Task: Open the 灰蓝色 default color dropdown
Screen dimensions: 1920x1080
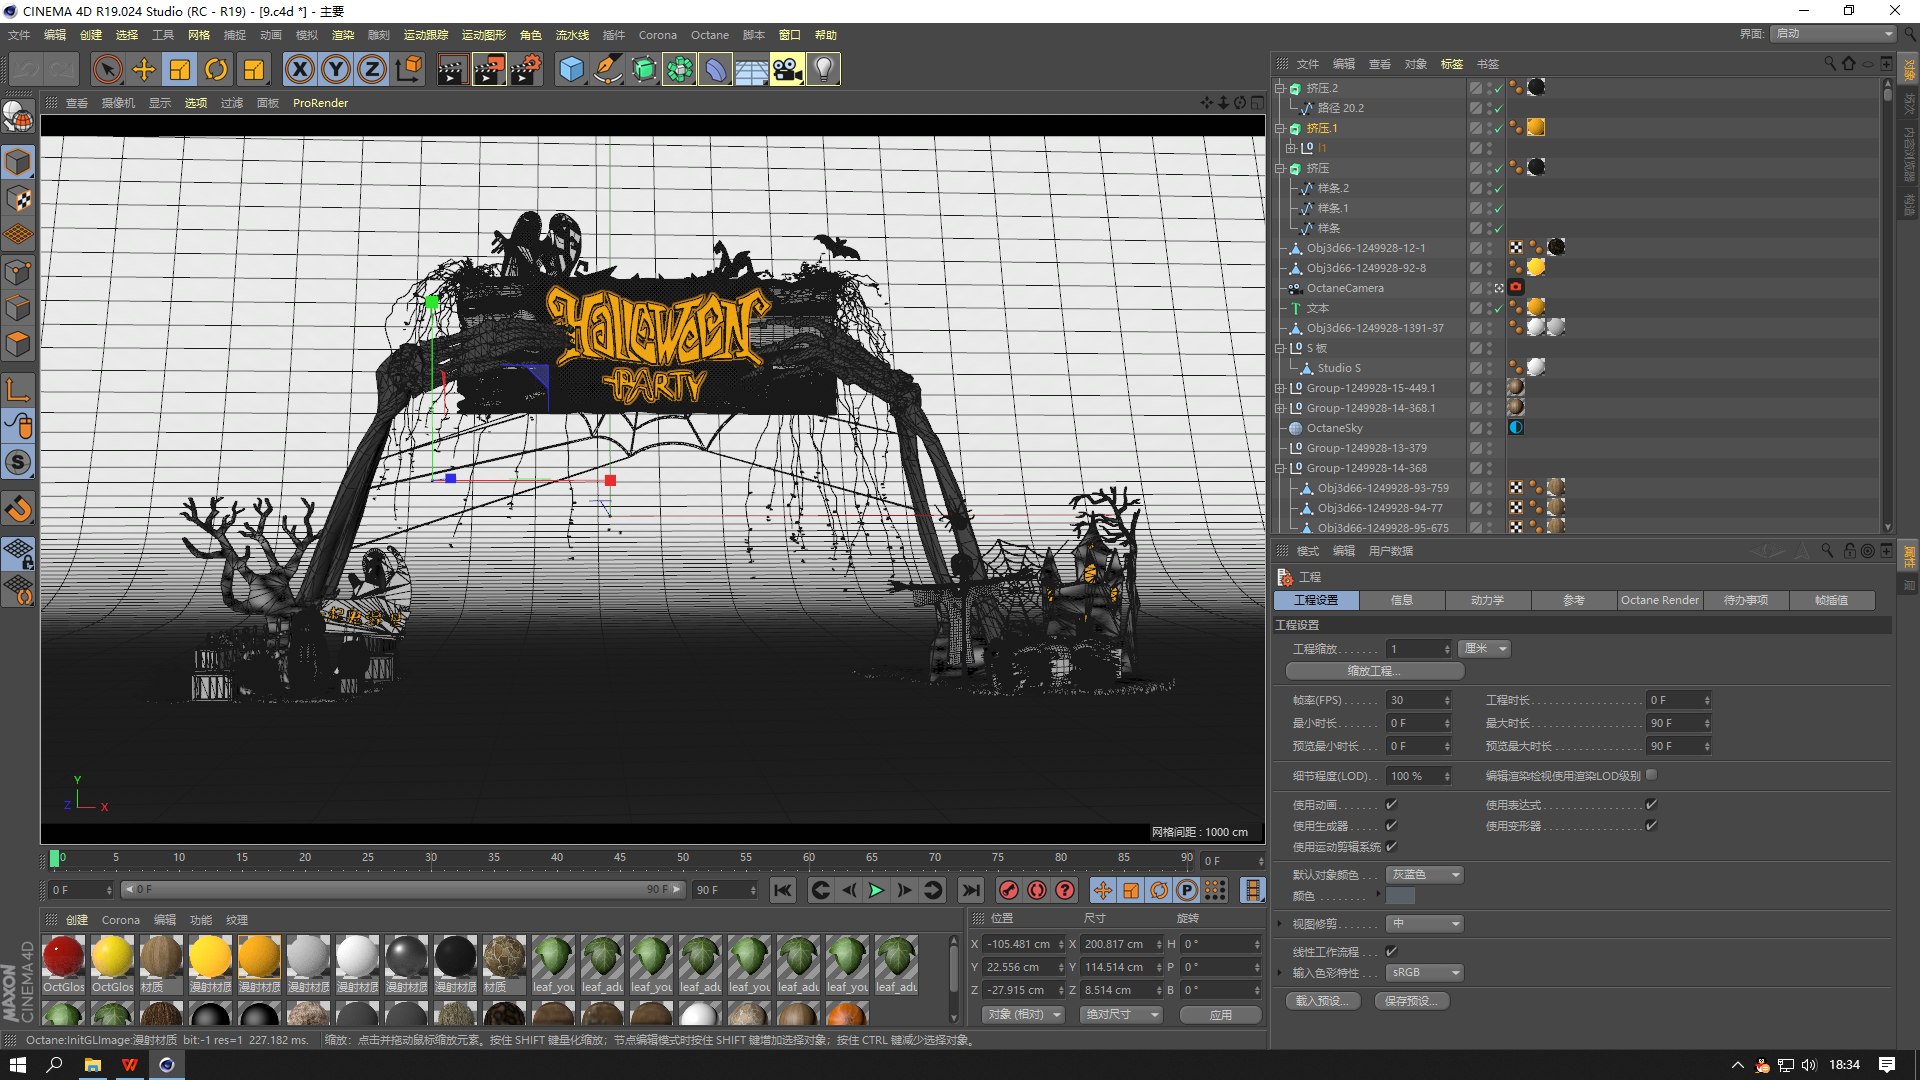Action: (1425, 875)
